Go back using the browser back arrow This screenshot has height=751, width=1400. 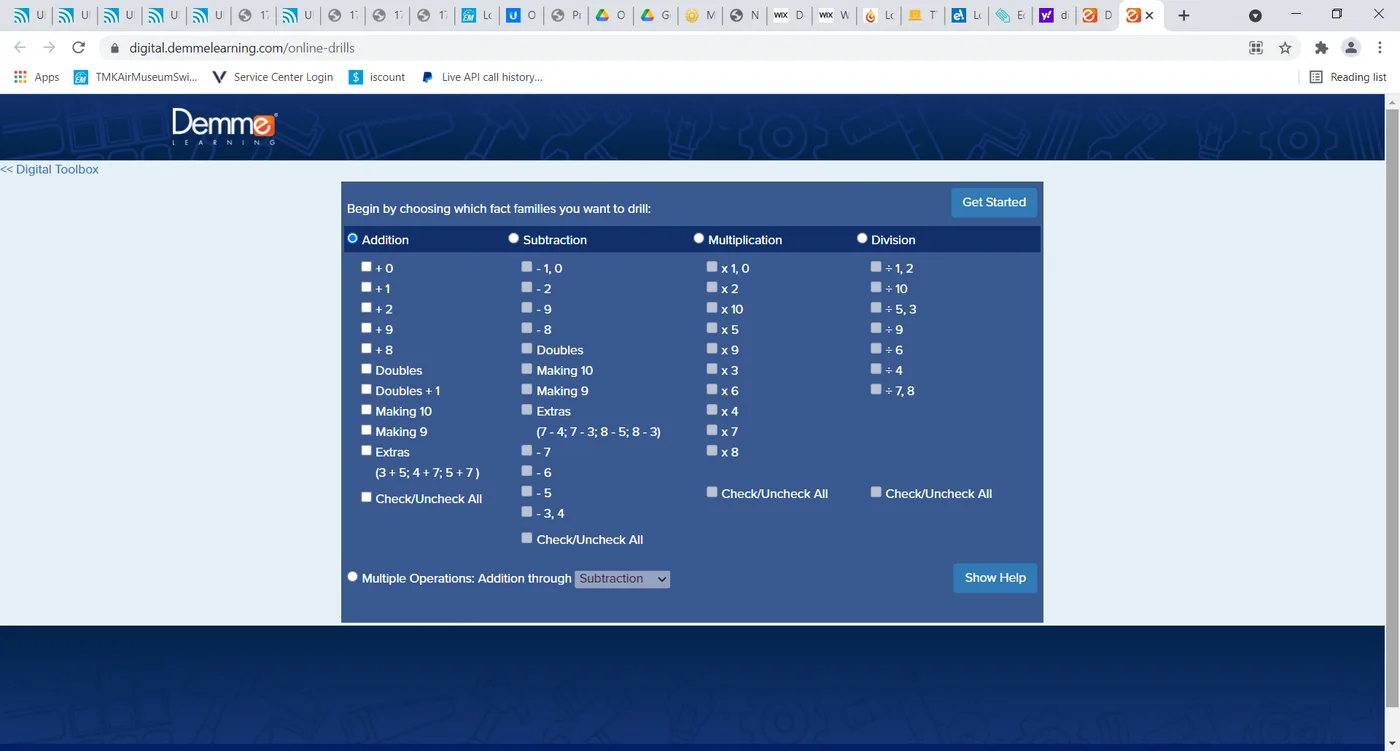[20, 47]
